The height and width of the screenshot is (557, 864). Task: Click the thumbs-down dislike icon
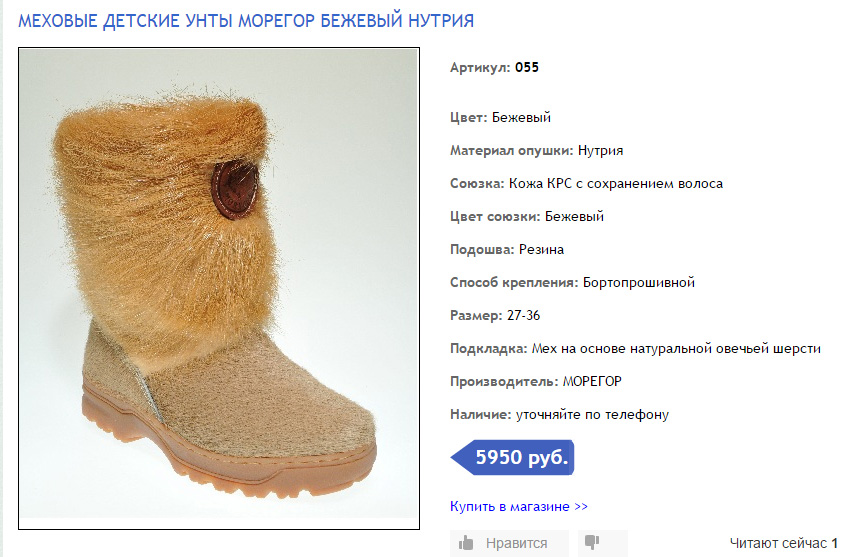(x=591, y=542)
